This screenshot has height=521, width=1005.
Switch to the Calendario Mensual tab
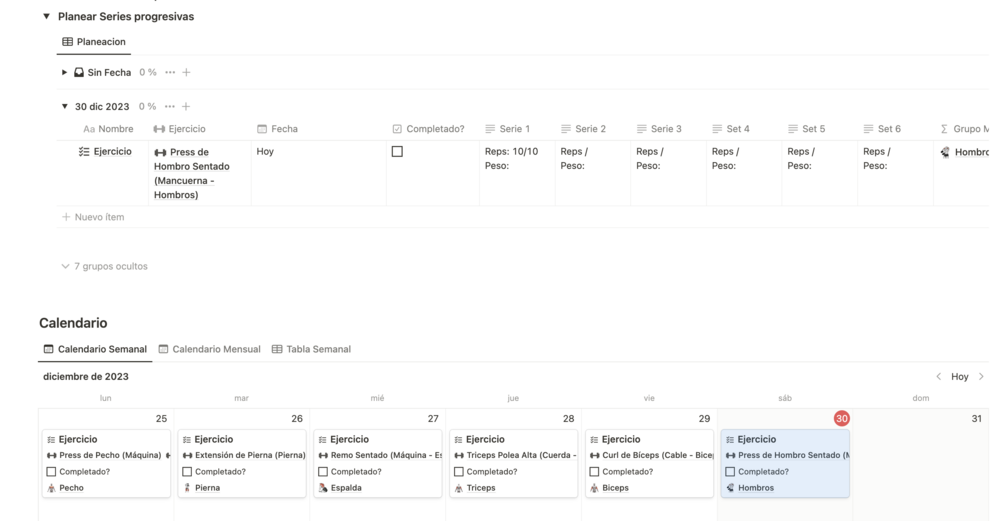(x=209, y=349)
